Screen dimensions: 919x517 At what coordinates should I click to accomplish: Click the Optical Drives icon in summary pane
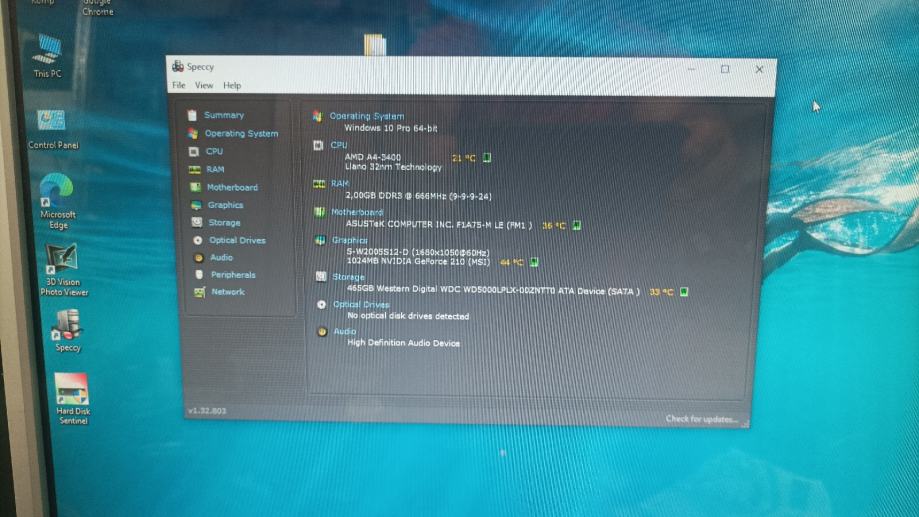click(321, 305)
